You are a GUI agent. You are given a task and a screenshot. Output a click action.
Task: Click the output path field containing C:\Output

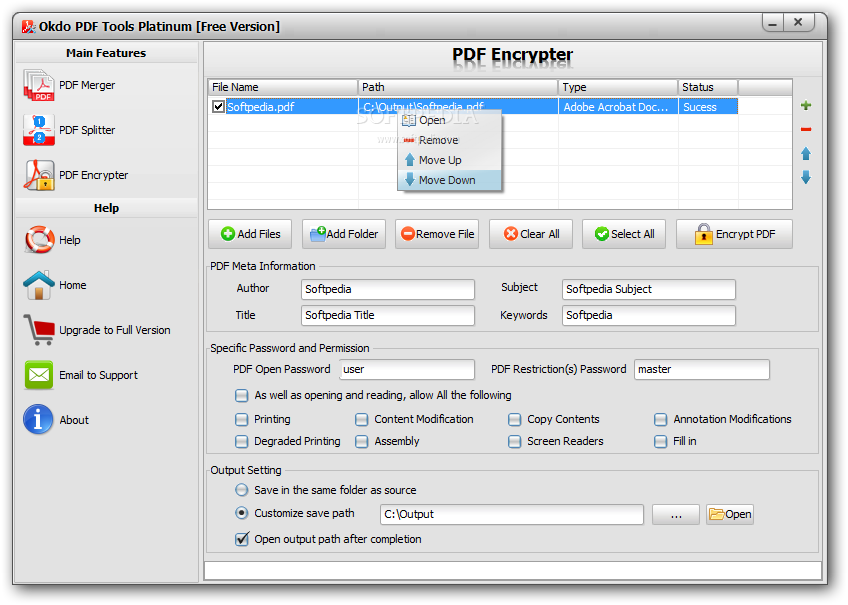click(512, 515)
